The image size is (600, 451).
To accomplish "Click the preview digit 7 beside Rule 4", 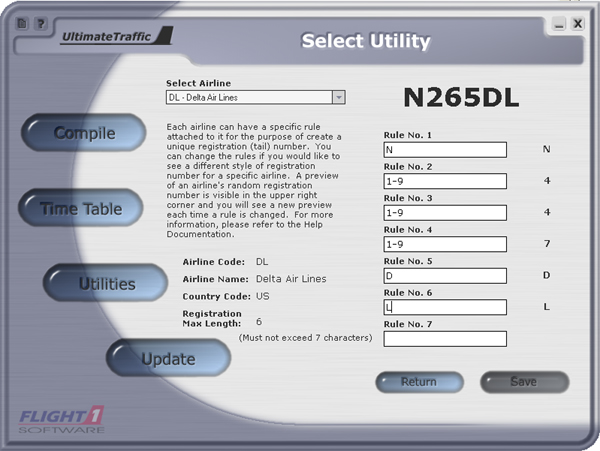I will tap(547, 244).
